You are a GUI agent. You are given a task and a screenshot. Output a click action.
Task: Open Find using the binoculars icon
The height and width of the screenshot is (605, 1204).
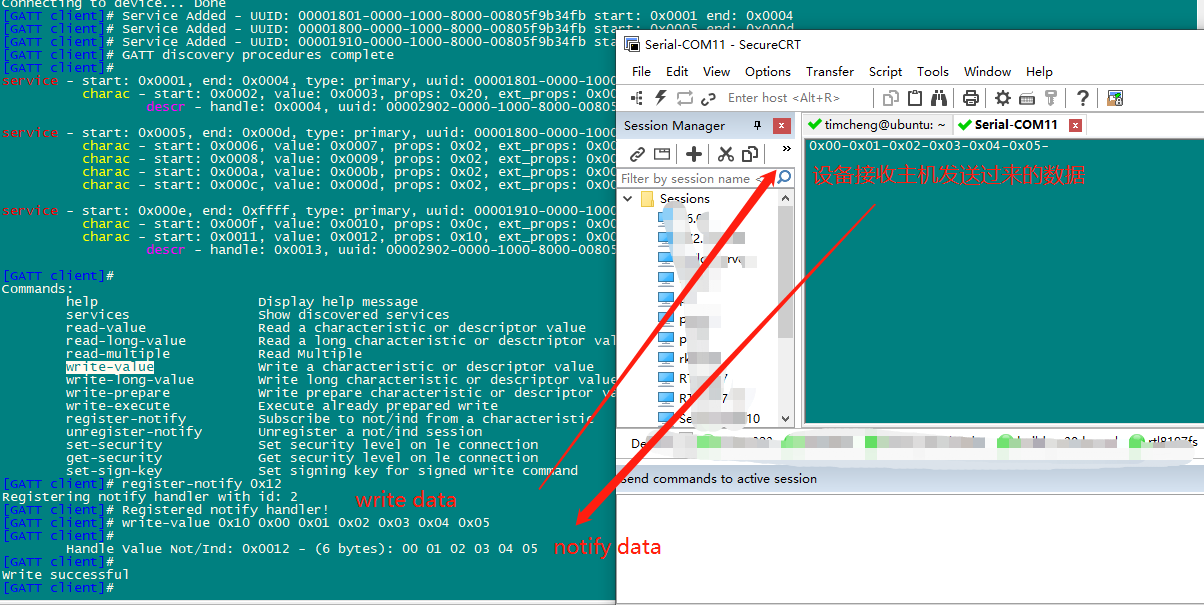tap(938, 96)
